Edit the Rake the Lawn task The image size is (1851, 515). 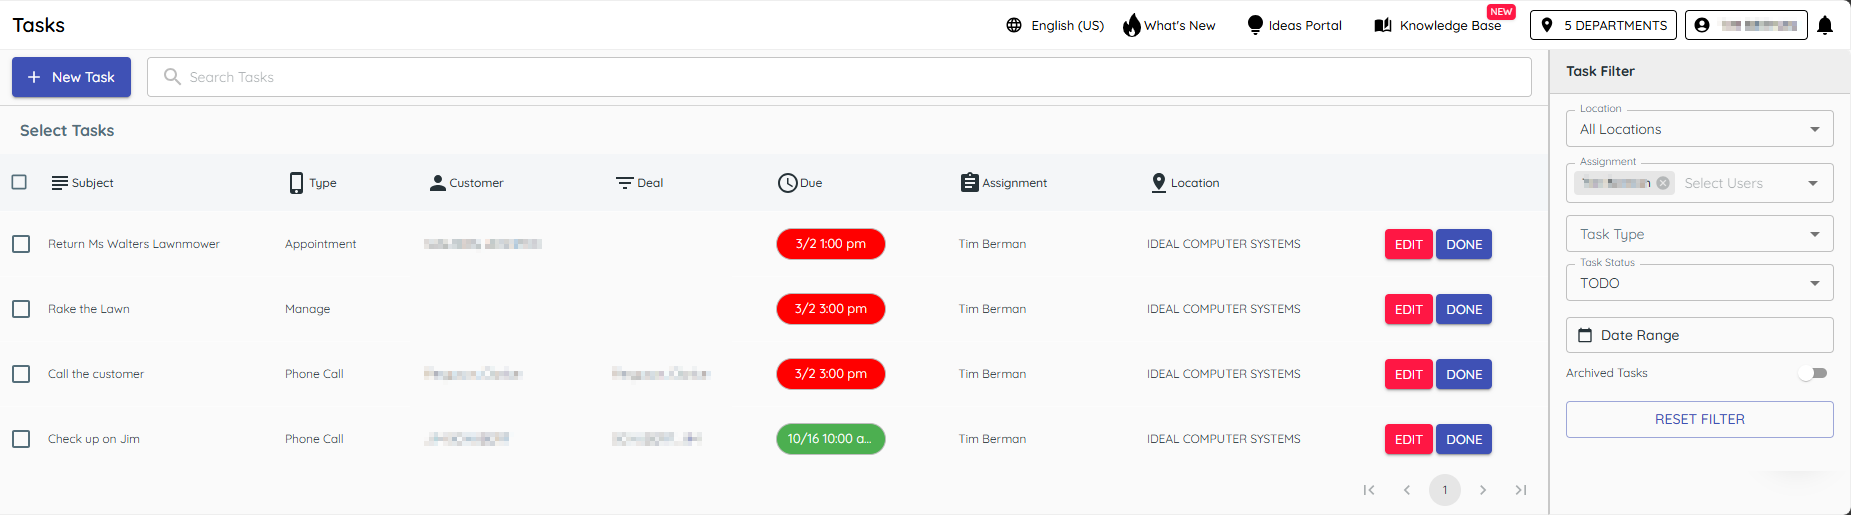[x=1408, y=309]
